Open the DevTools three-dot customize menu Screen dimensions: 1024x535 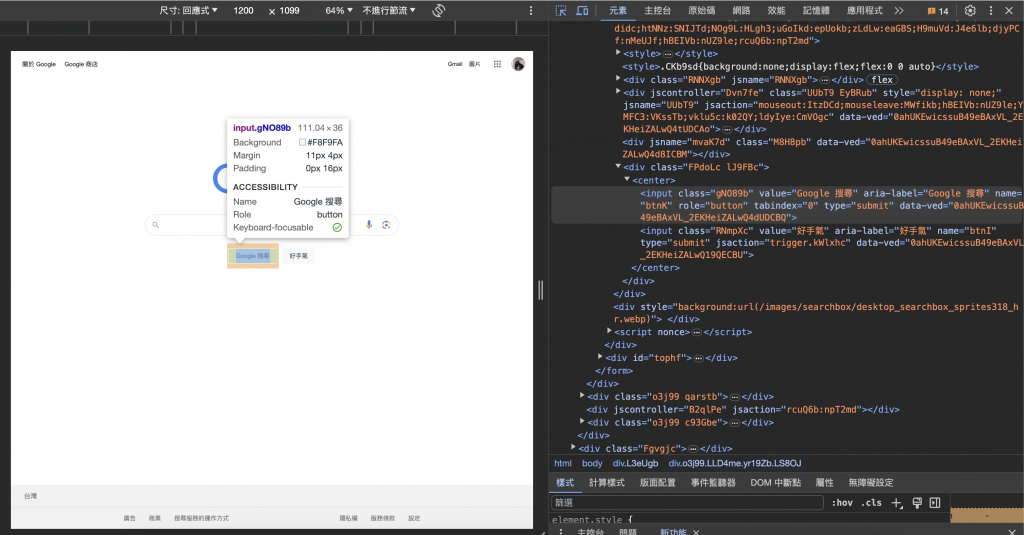pos(991,10)
